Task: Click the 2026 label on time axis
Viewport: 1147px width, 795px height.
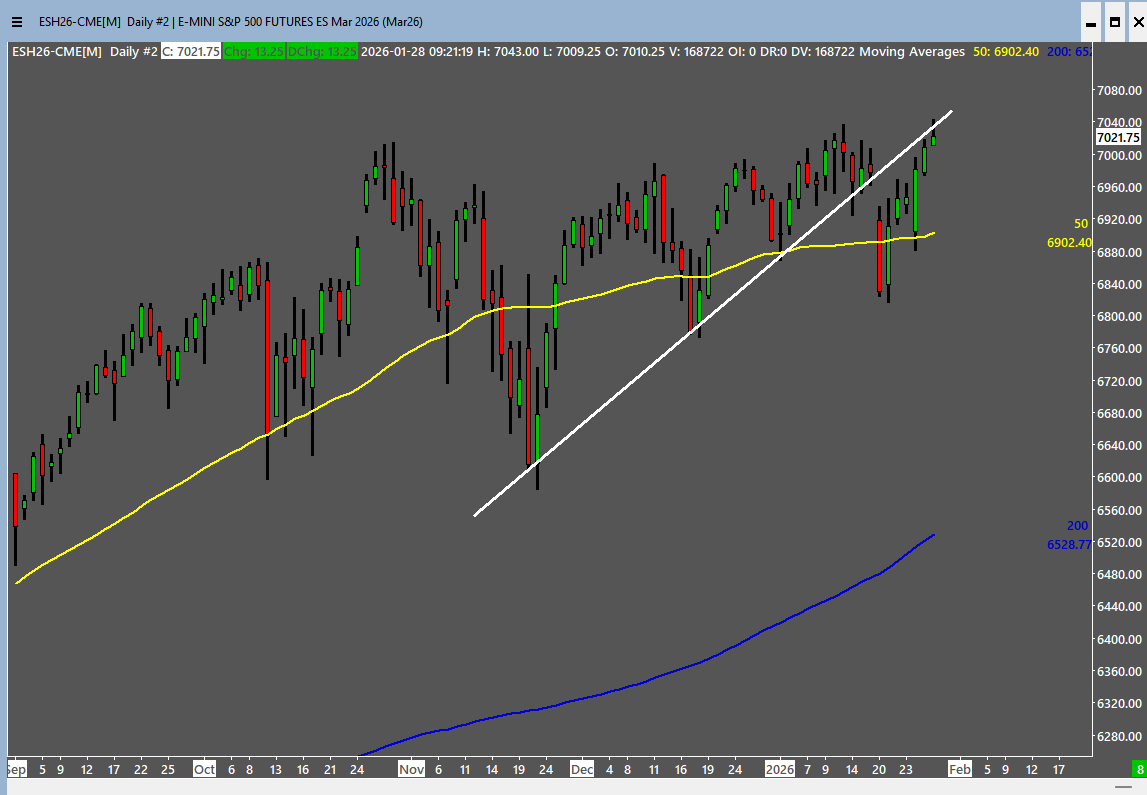Action: tap(779, 770)
